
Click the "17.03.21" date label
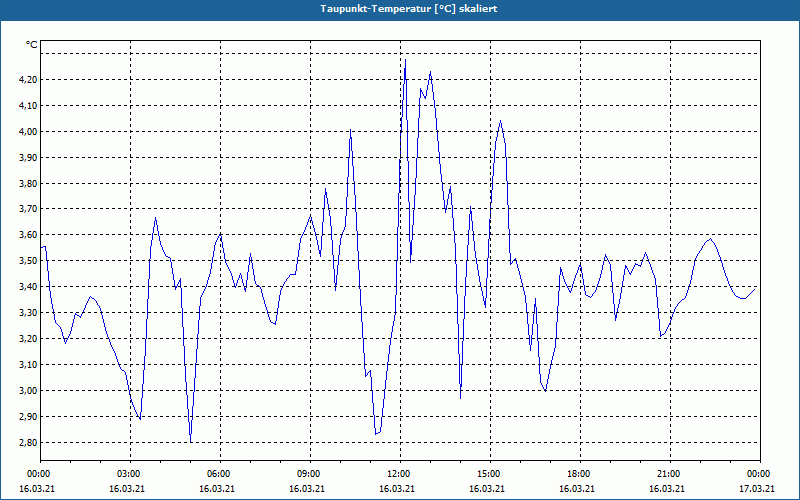757,488
